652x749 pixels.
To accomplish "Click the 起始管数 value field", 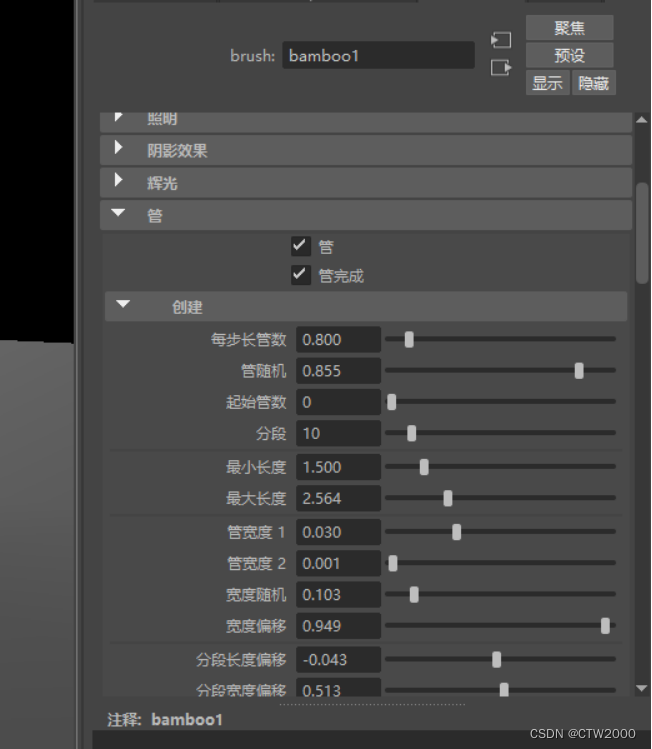I will (338, 402).
